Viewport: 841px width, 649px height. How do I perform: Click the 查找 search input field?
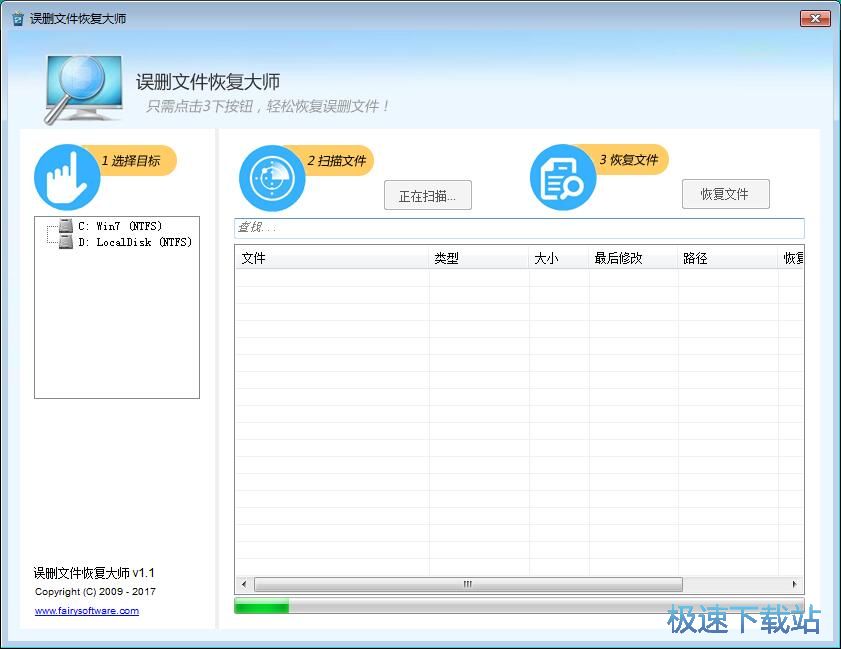pos(519,228)
